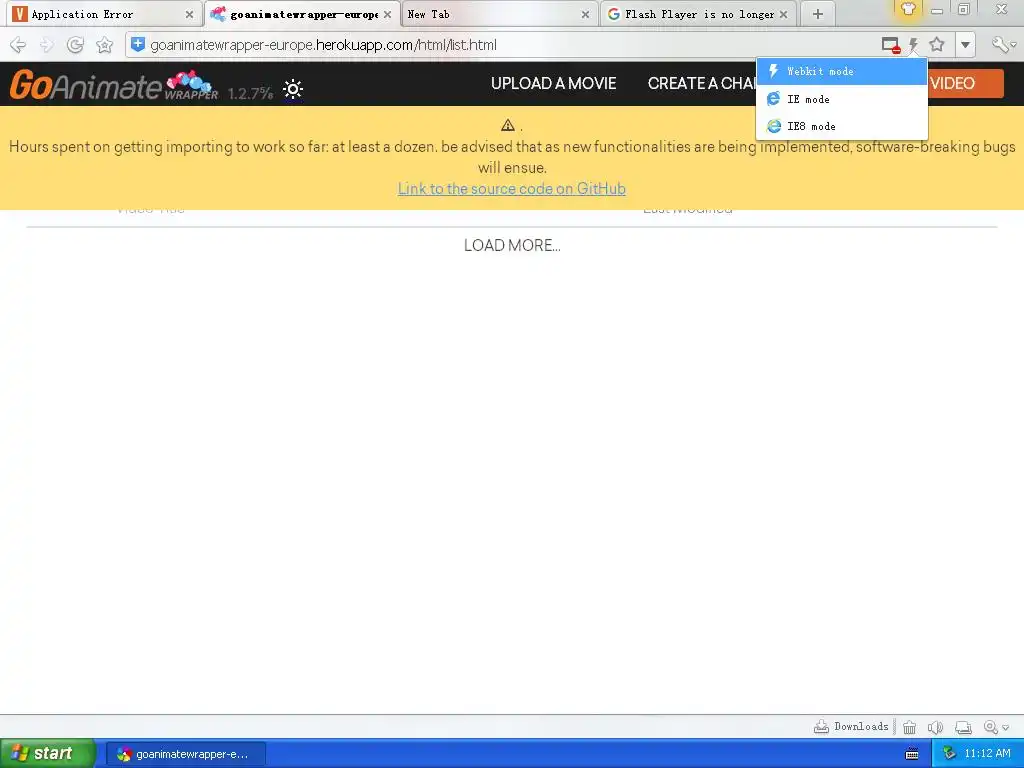Open a new tab with plus button

click(x=818, y=14)
